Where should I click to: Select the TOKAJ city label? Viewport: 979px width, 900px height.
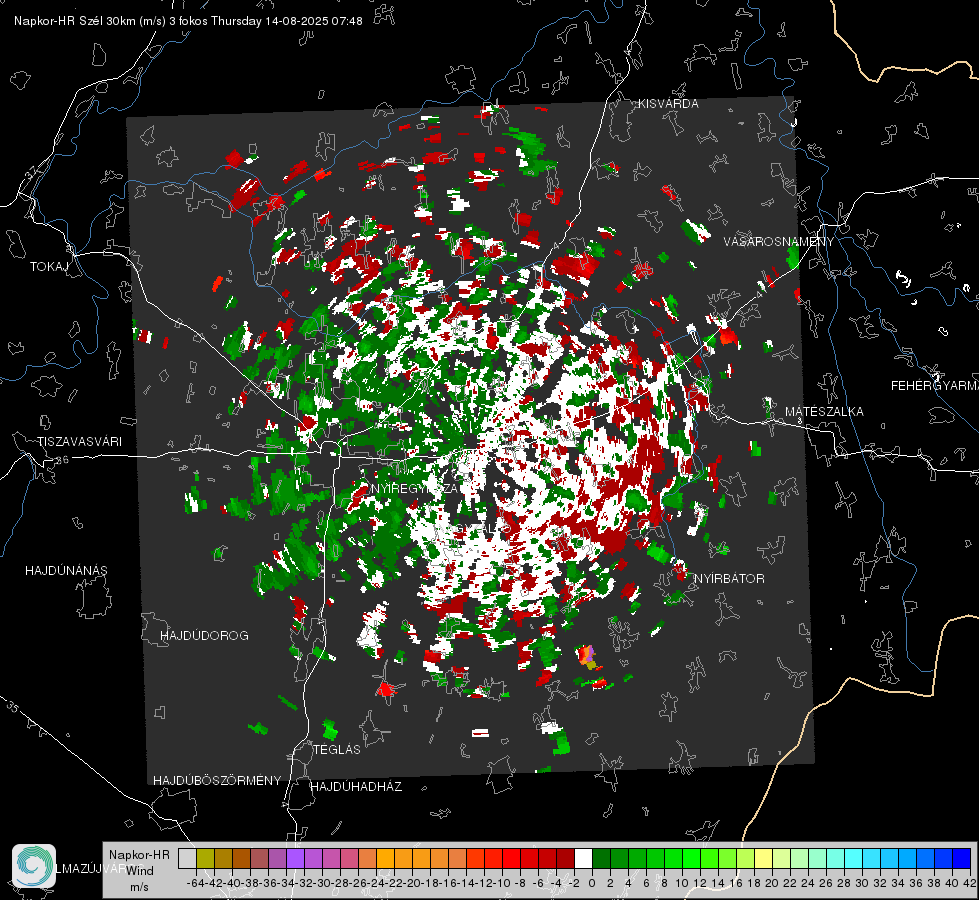(x=49, y=267)
